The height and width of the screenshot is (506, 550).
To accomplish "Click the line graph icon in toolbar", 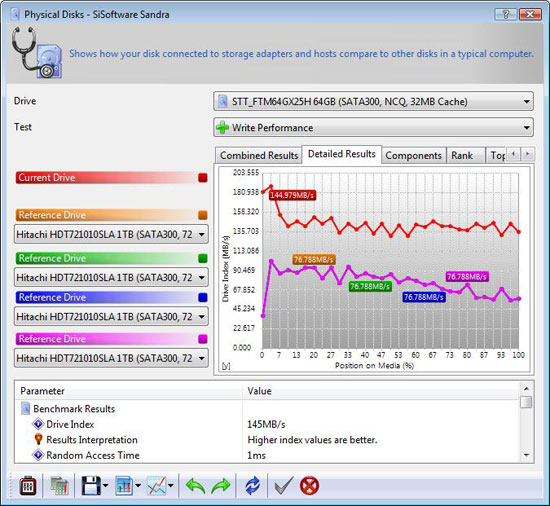I will [x=157, y=486].
